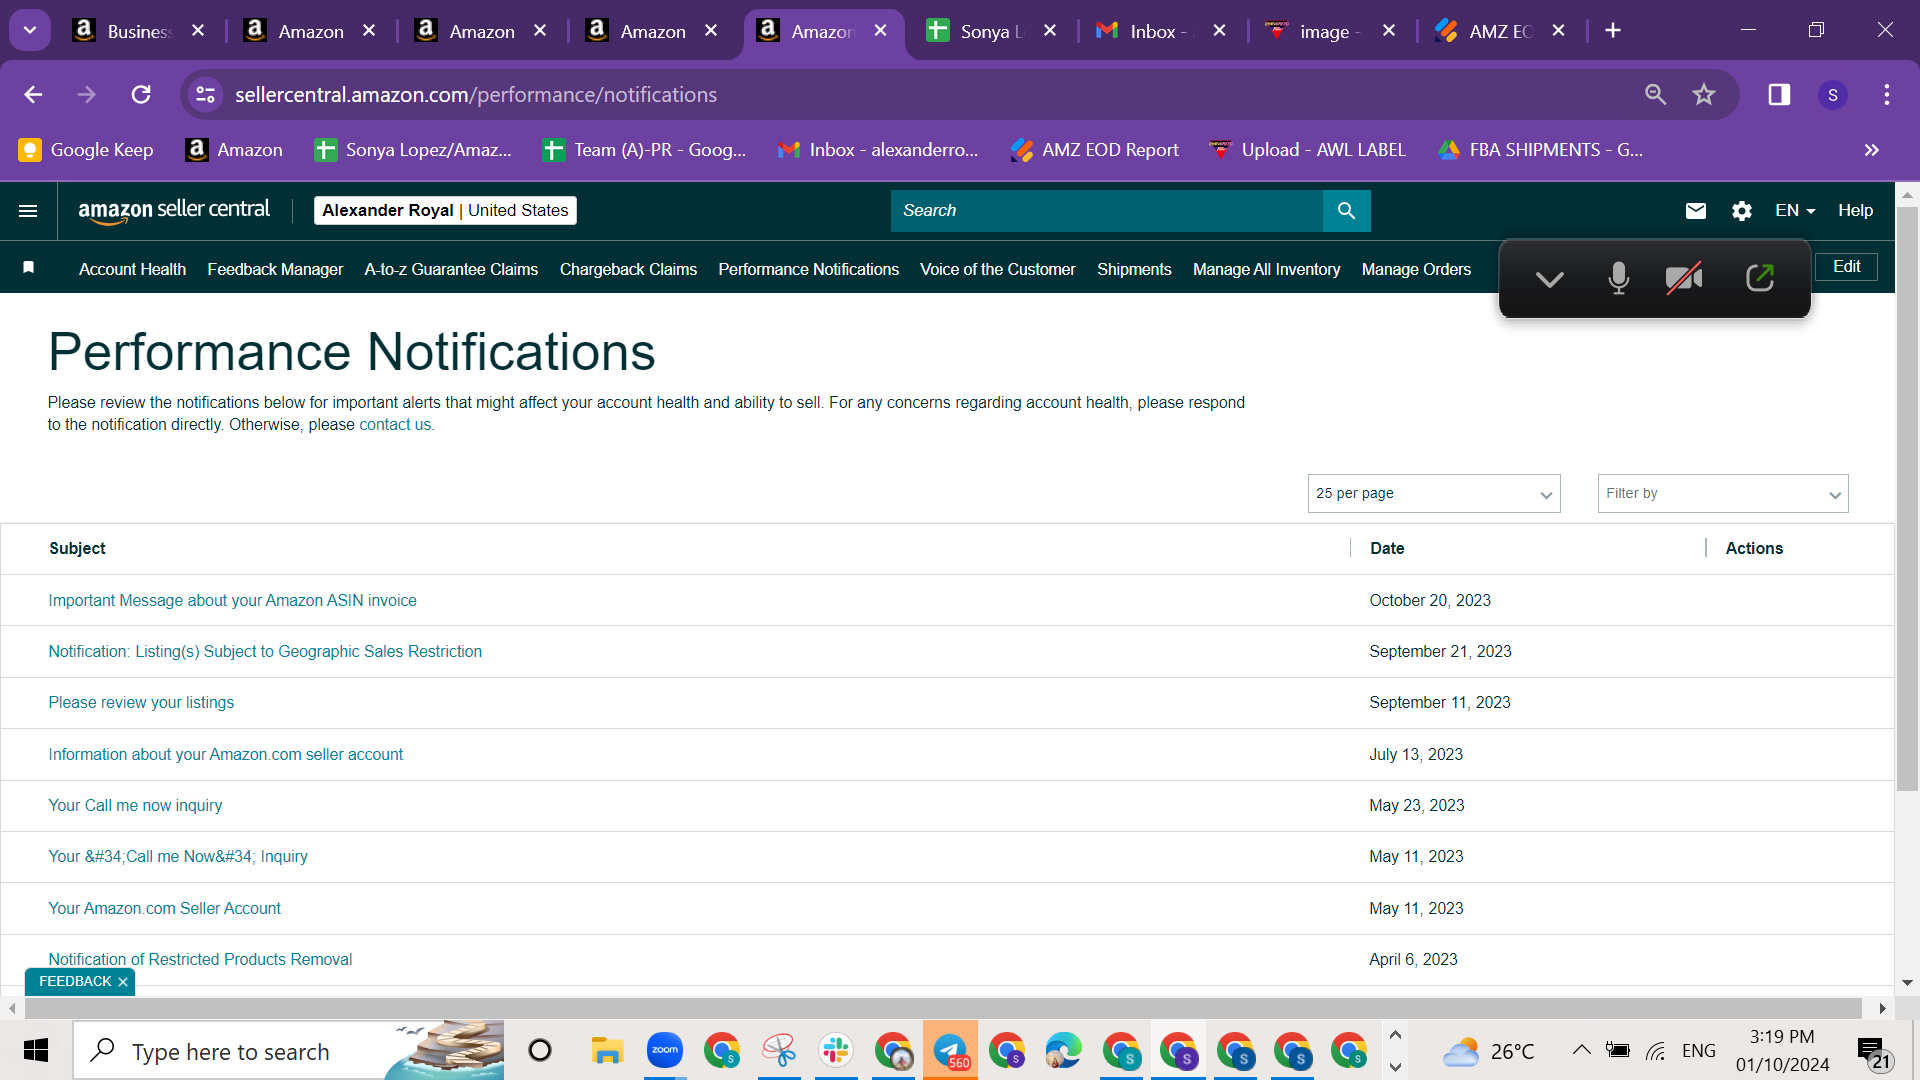This screenshot has width=1920, height=1080.
Task: Open Manage All Inventory
Action: click(x=1266, y=269)
